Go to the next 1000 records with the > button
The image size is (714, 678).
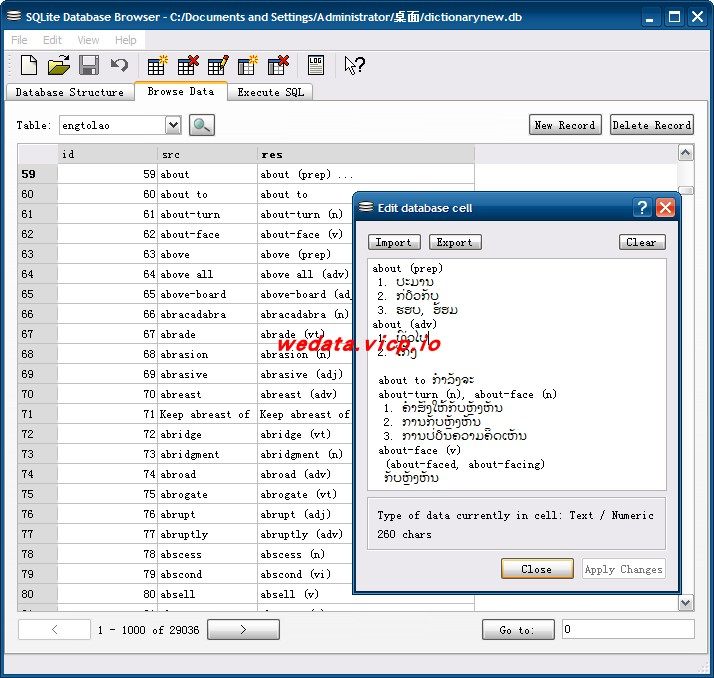coord(243,629)
